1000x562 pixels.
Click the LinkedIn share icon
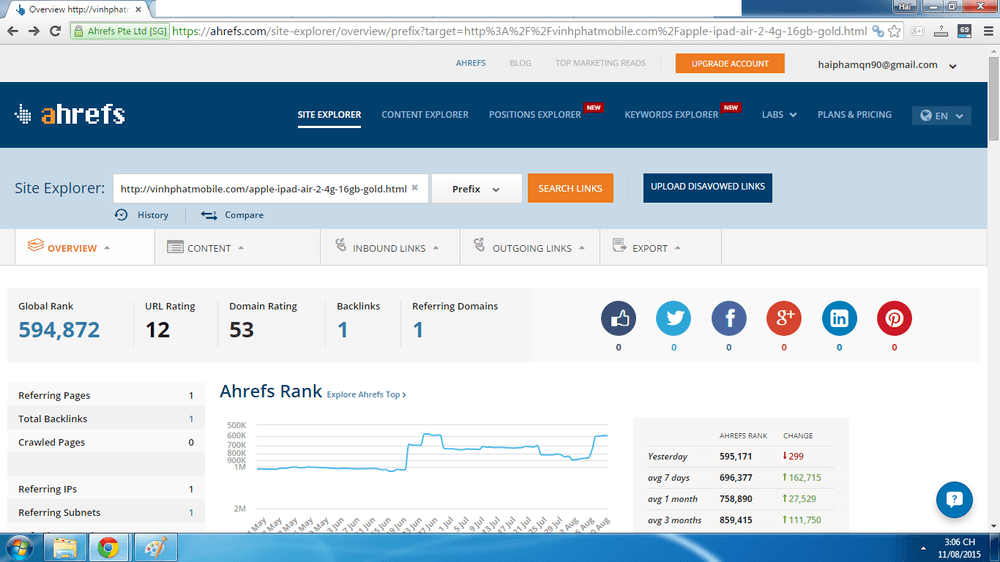tap(839, 318)
